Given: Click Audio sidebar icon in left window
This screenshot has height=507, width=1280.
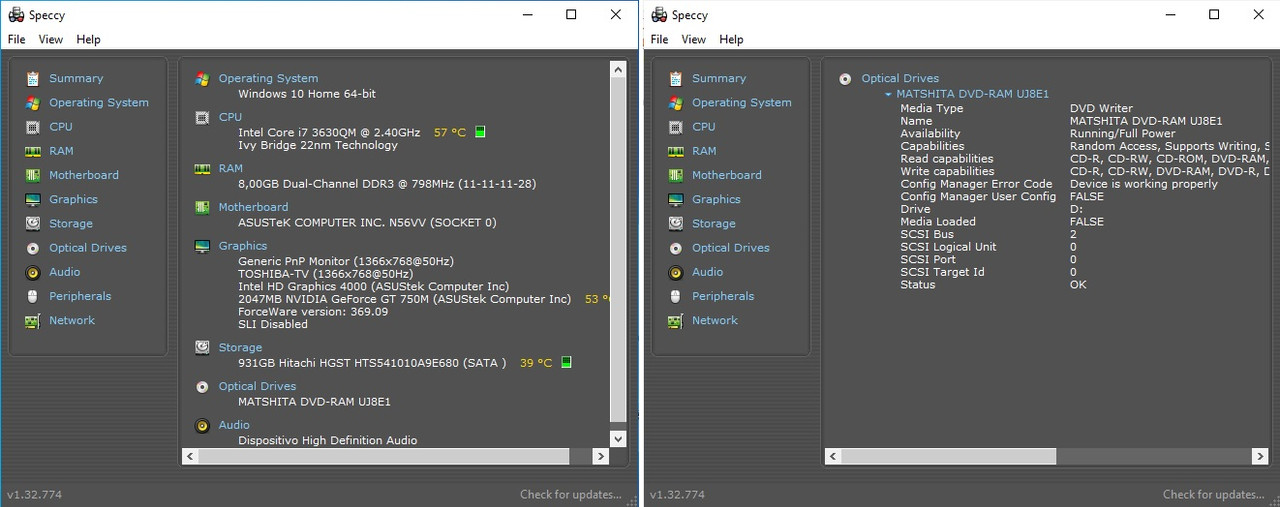Looking at the screenshot, I should pyautogui.click(x=33, y=272).
